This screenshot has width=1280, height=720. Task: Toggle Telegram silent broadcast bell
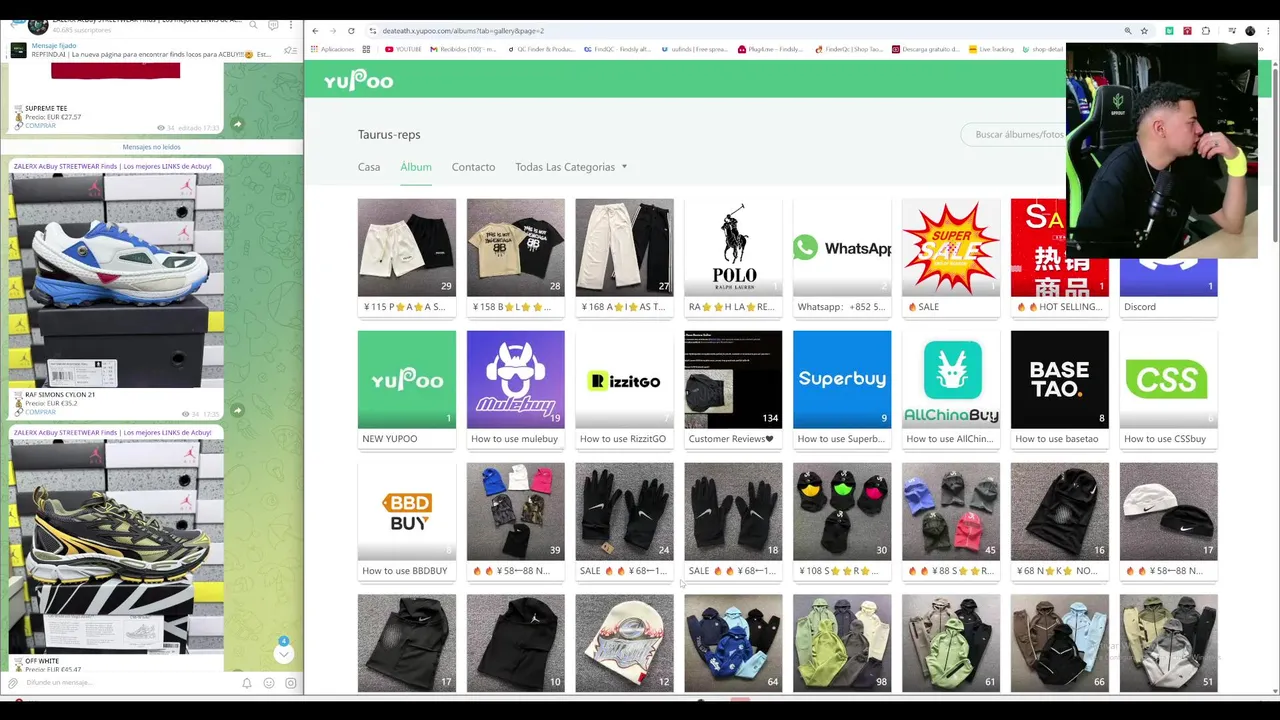247,683
